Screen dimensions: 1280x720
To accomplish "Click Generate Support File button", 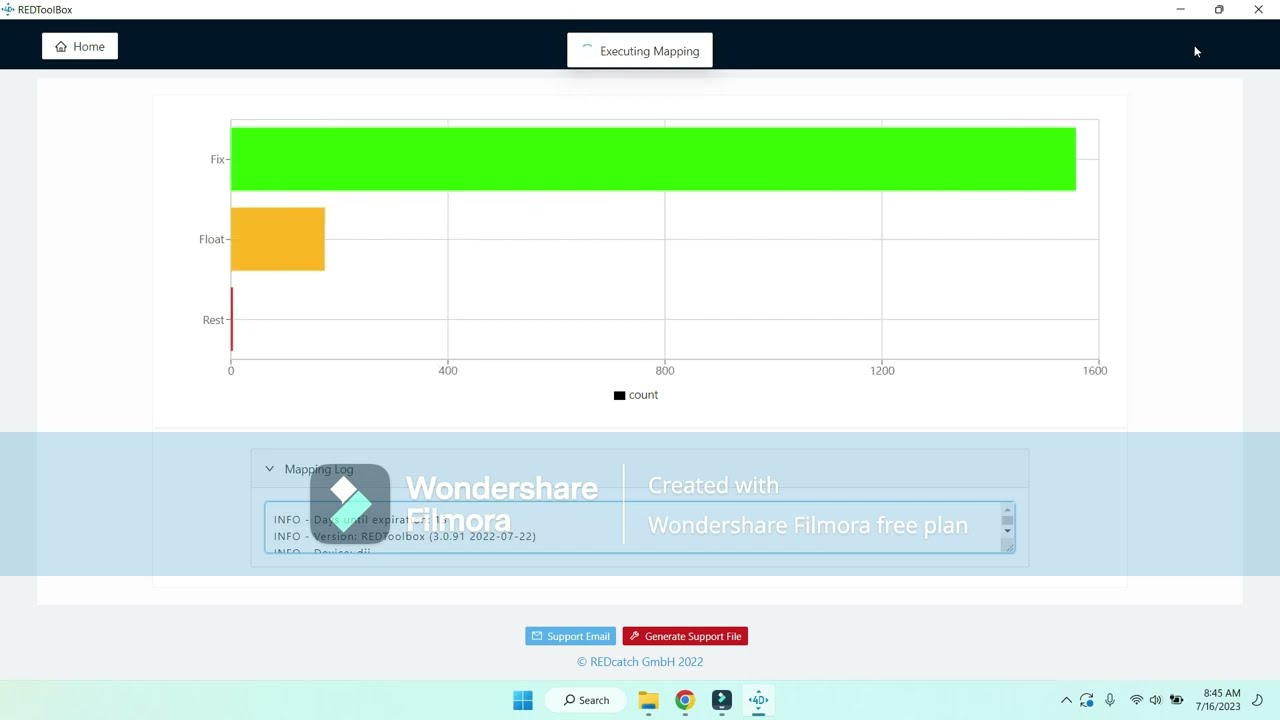I will [x=685, y=636].
